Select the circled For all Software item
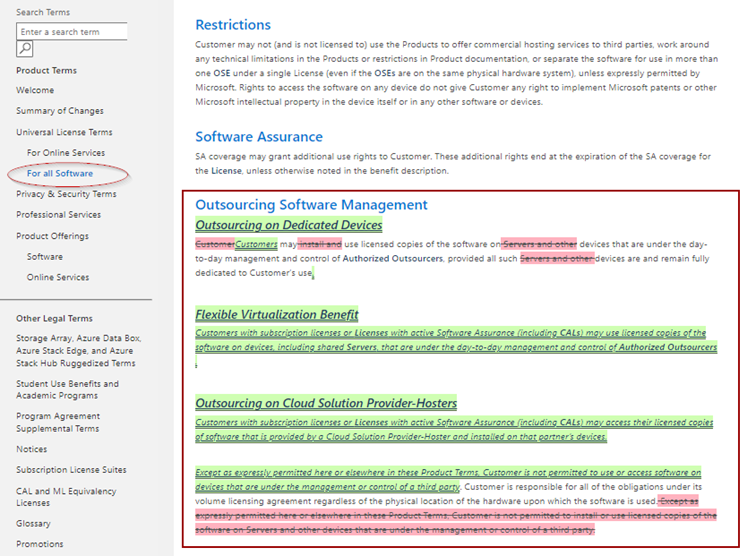Image resolution: width=756 pixels, height=556 pixels. (x=61, y=174)
